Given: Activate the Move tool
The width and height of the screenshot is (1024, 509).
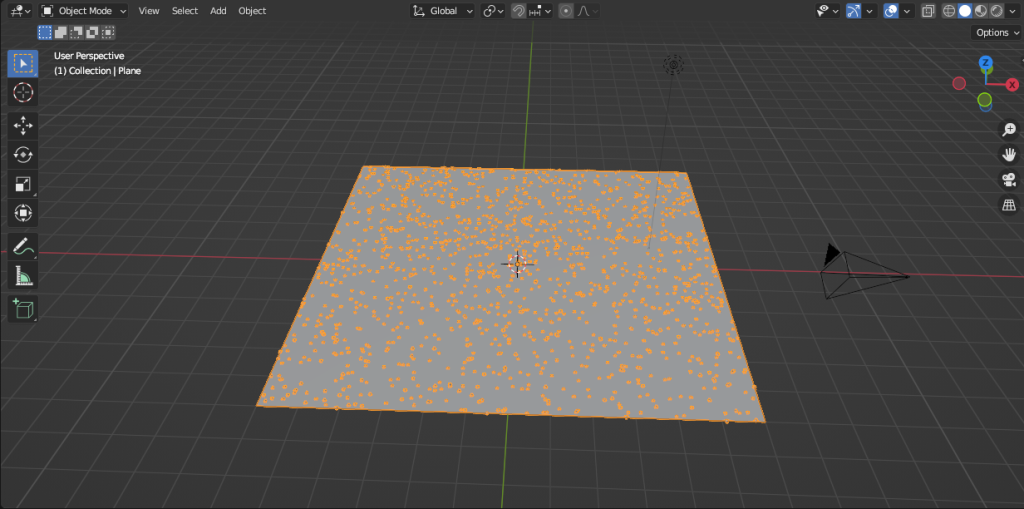Looking at the screenshot, I should [22, 125].
